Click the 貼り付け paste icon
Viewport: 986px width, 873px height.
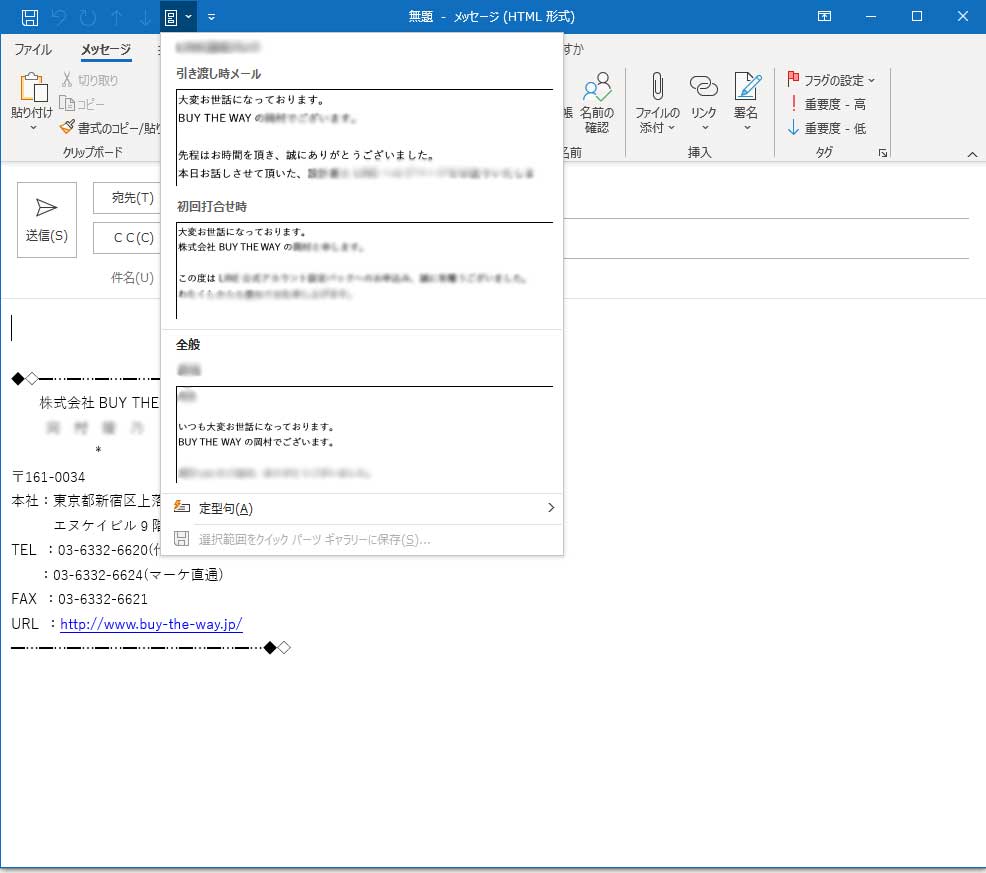[33, 87]
